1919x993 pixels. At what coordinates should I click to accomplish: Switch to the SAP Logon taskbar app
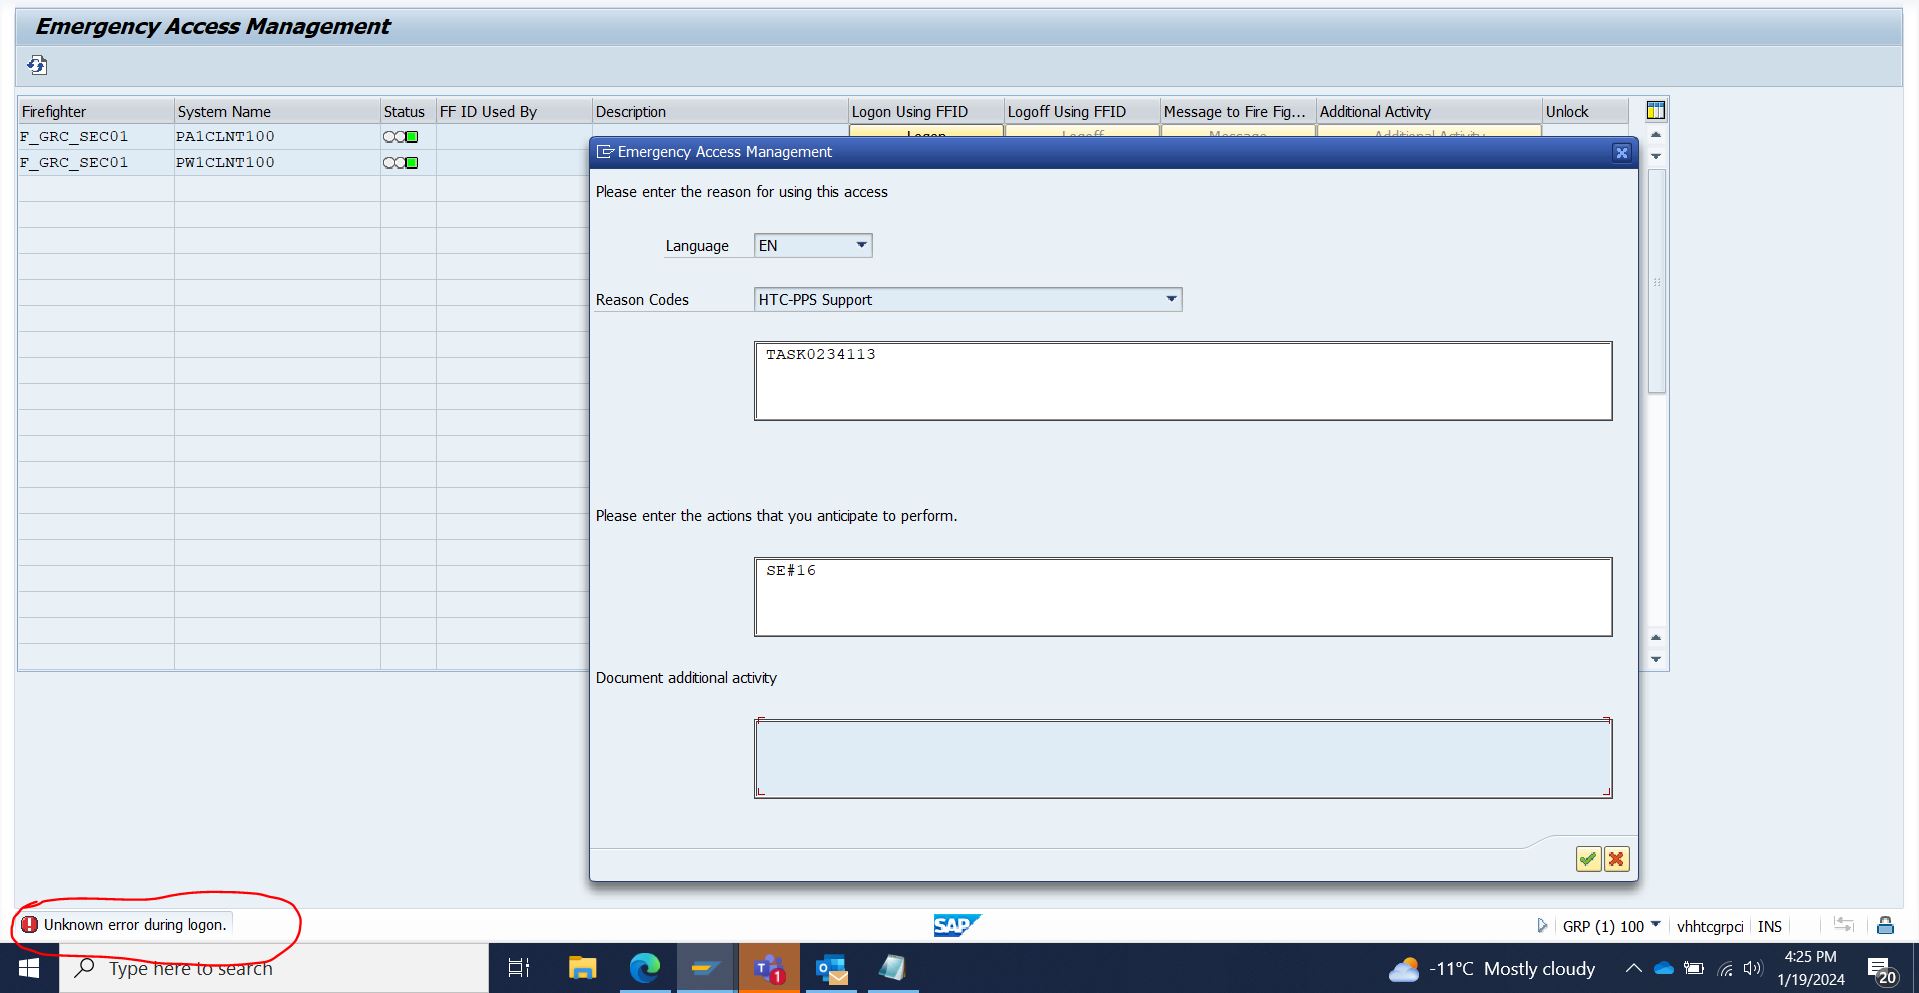(x=706, y=968)
